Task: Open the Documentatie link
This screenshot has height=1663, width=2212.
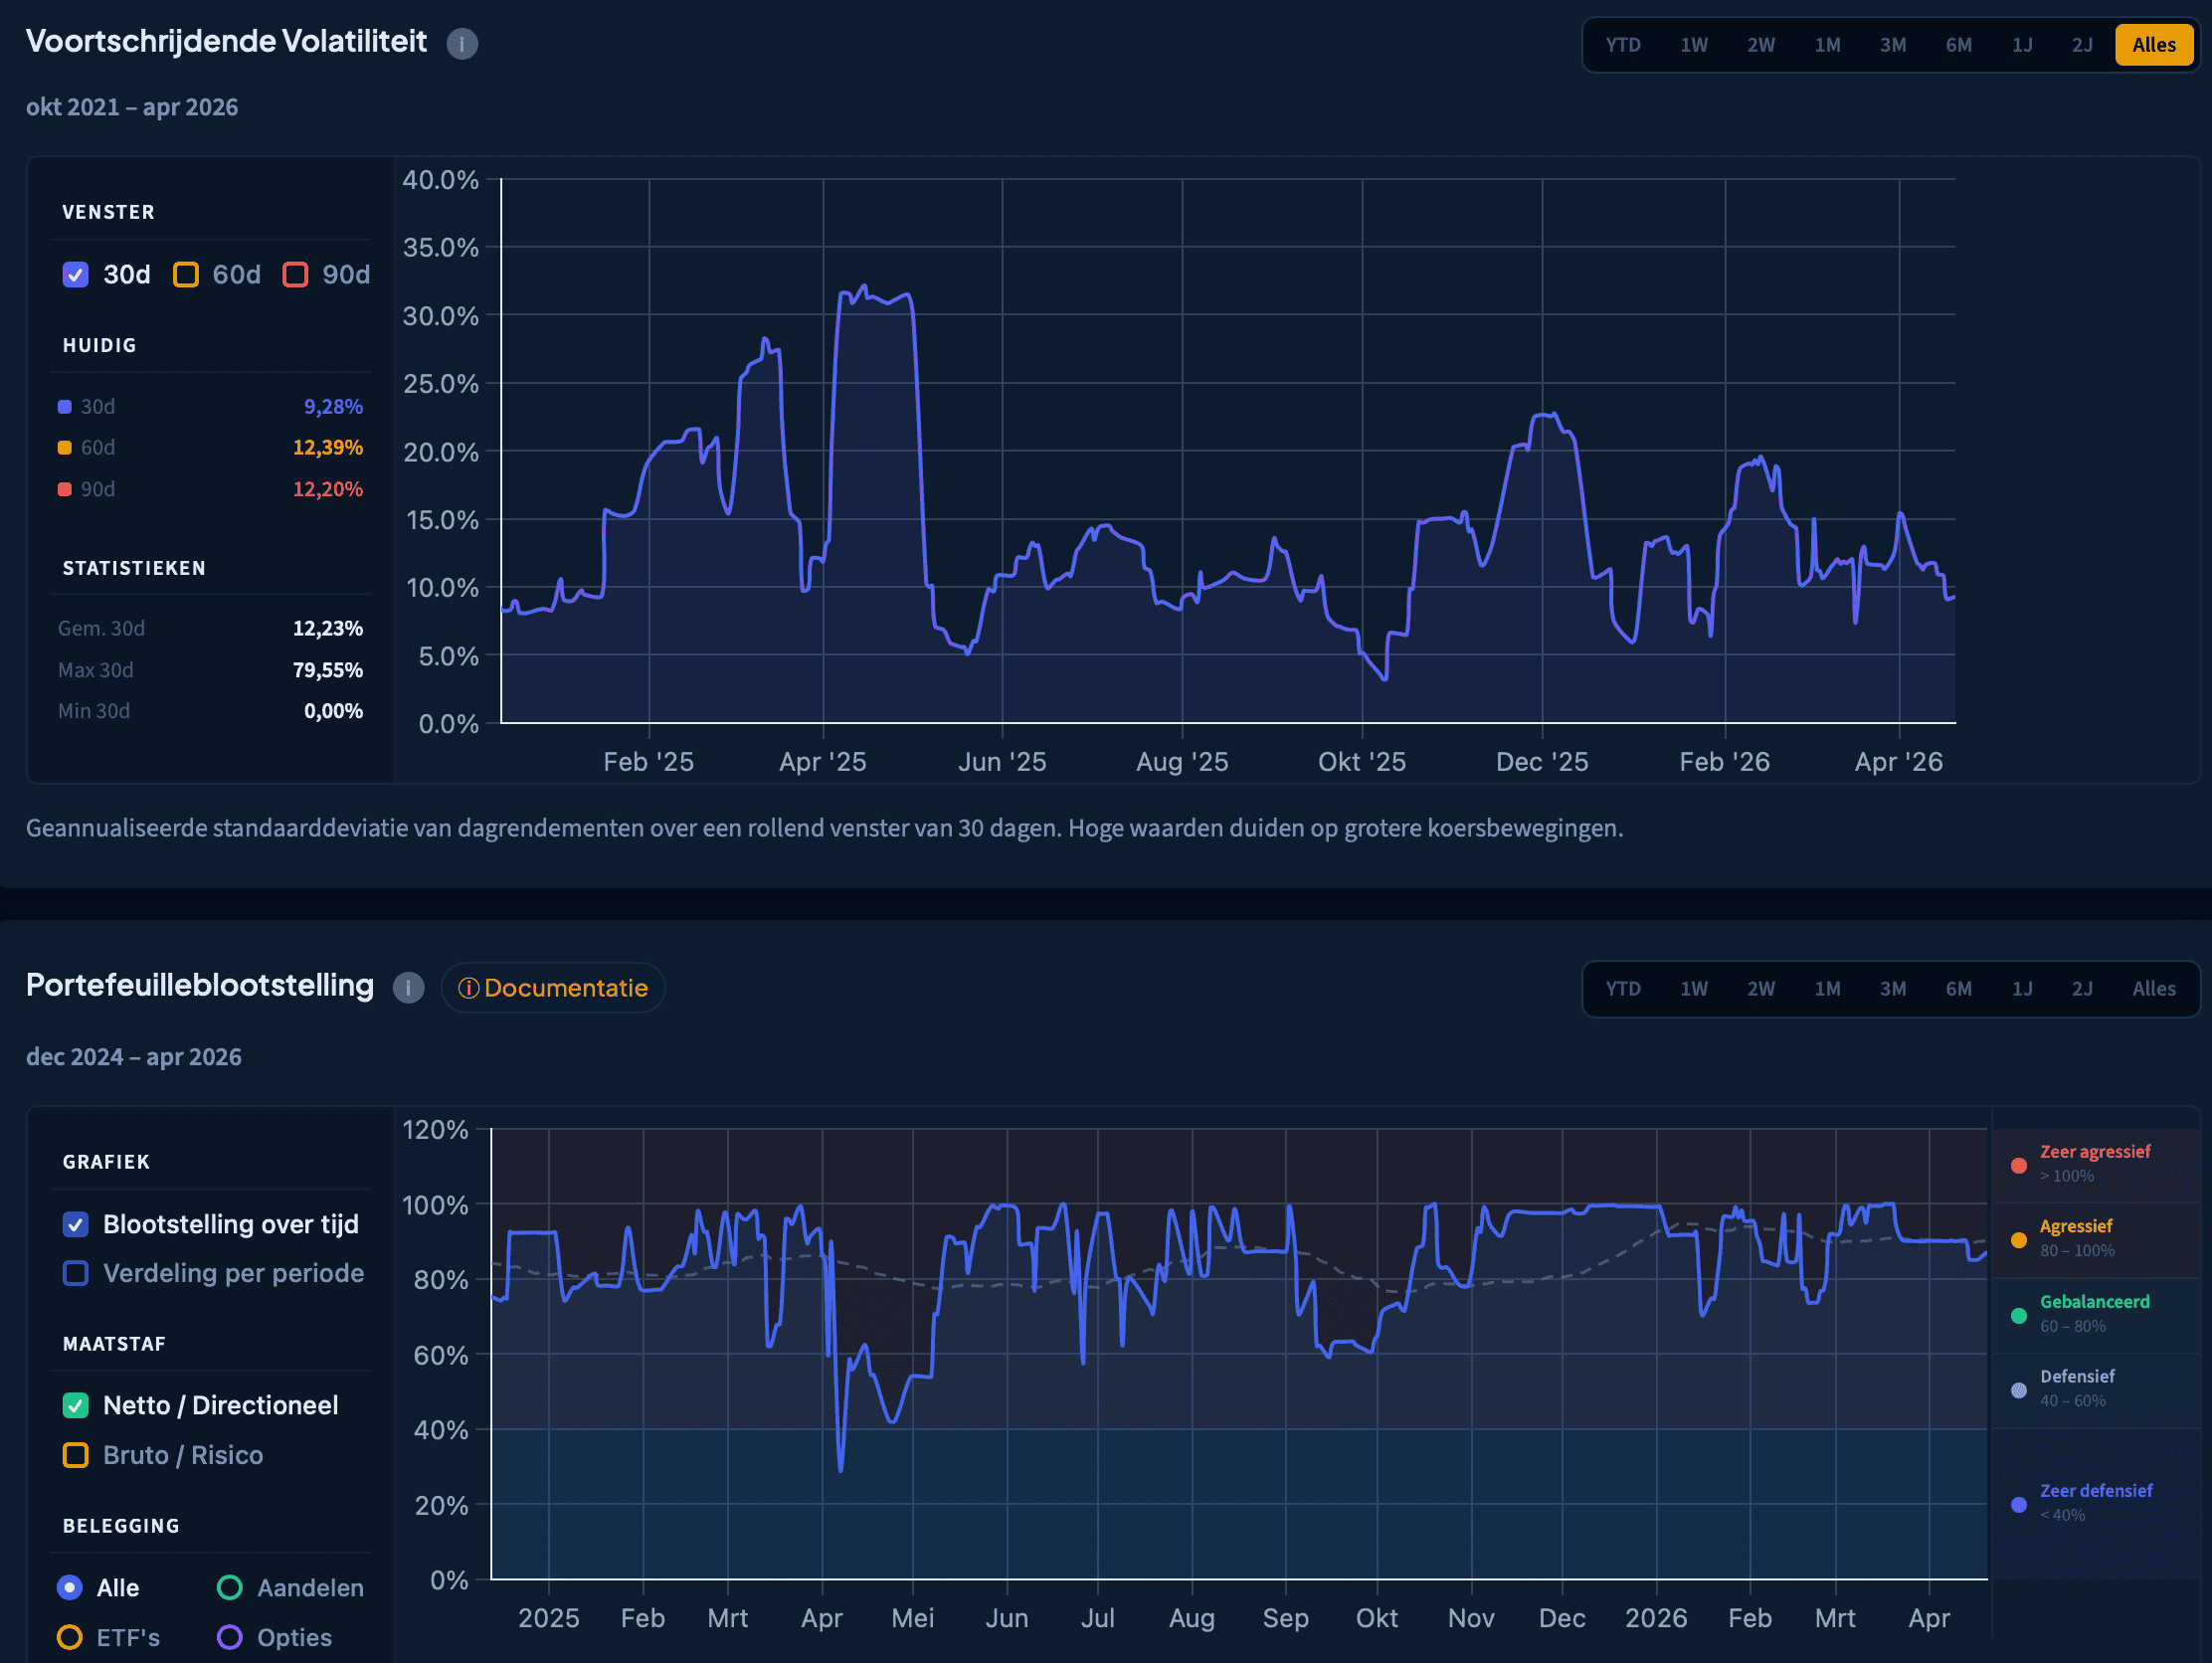Action: pos(553,988)
